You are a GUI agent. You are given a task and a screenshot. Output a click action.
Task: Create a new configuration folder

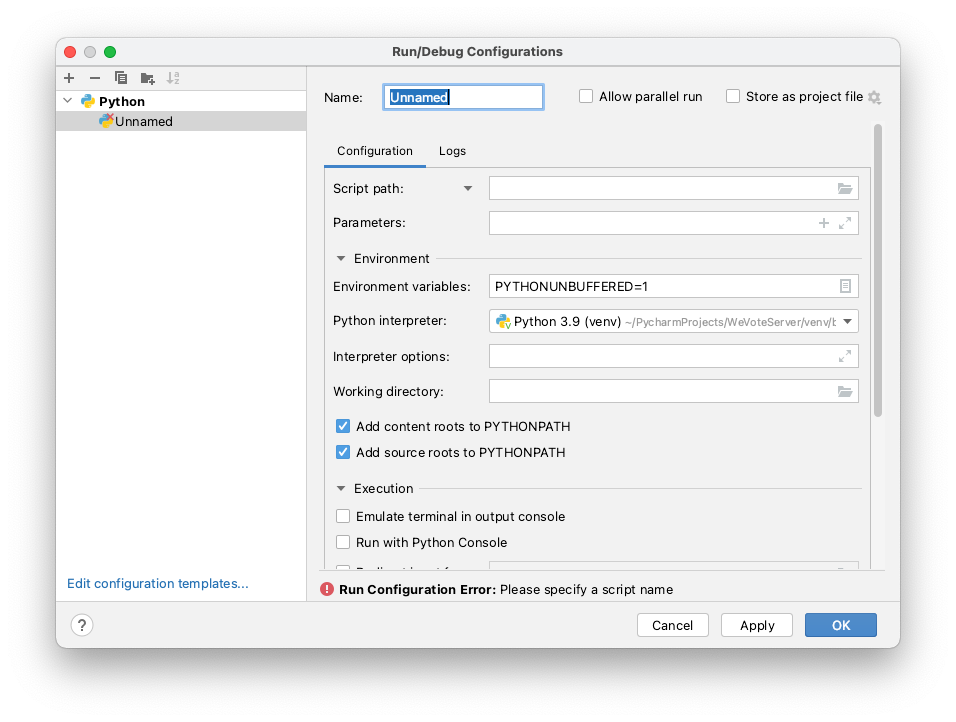click(x=148, y=78)
